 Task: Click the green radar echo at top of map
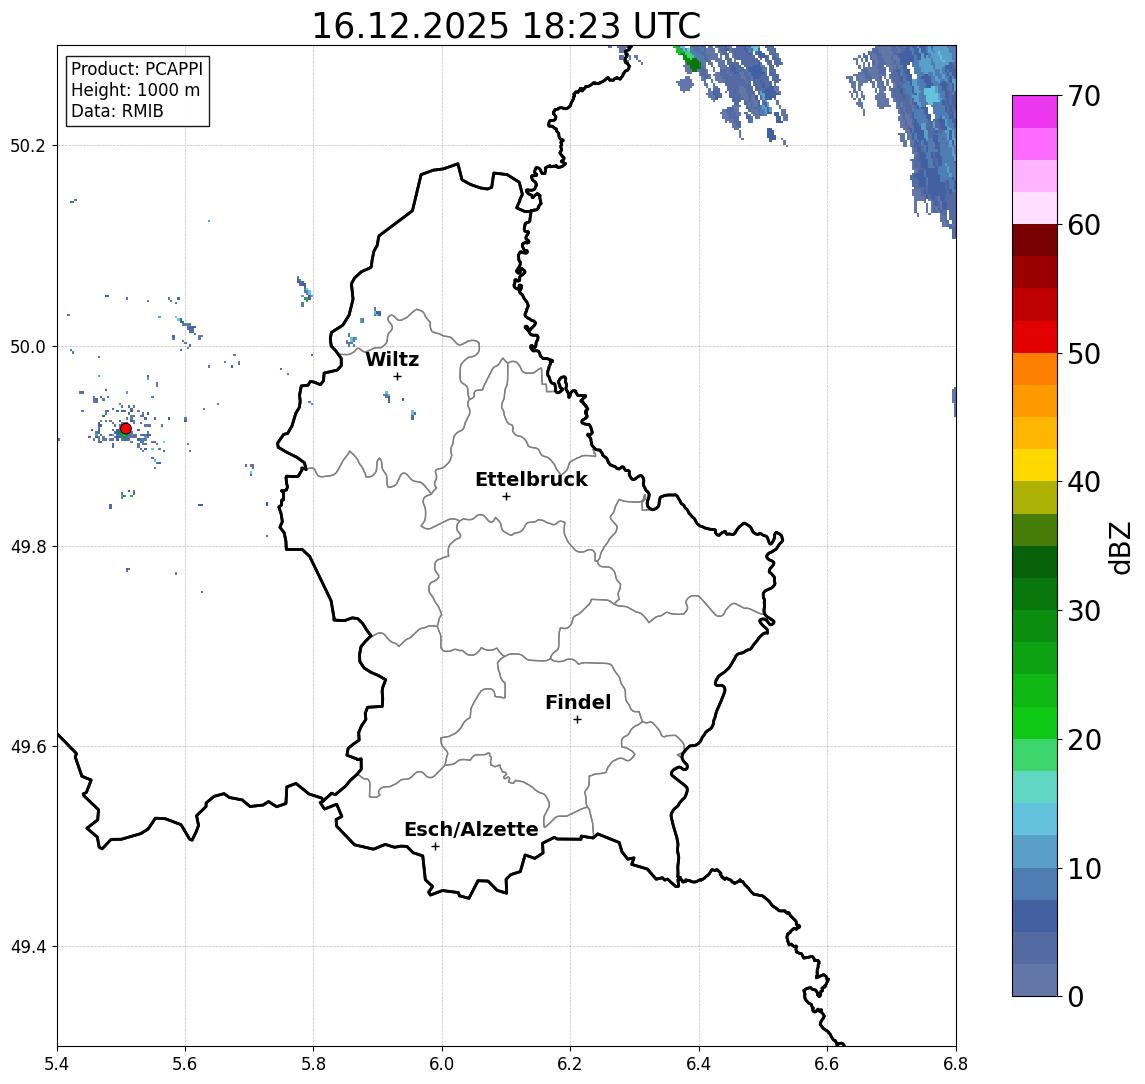click(x=689, y=59)
